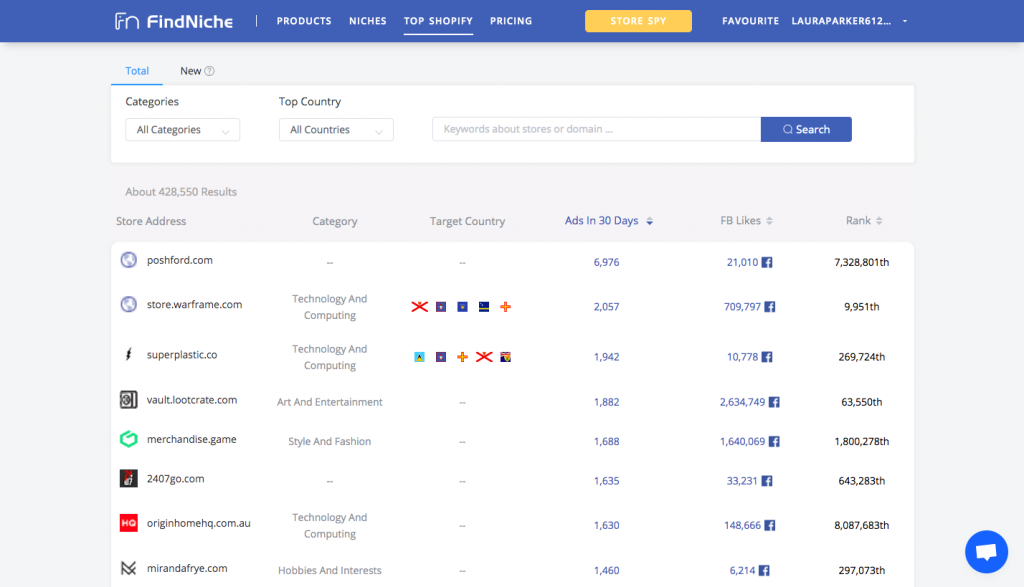Open the All Categories dropdown
Viewport: 1024px width, 587px height.
pos(182,130)
